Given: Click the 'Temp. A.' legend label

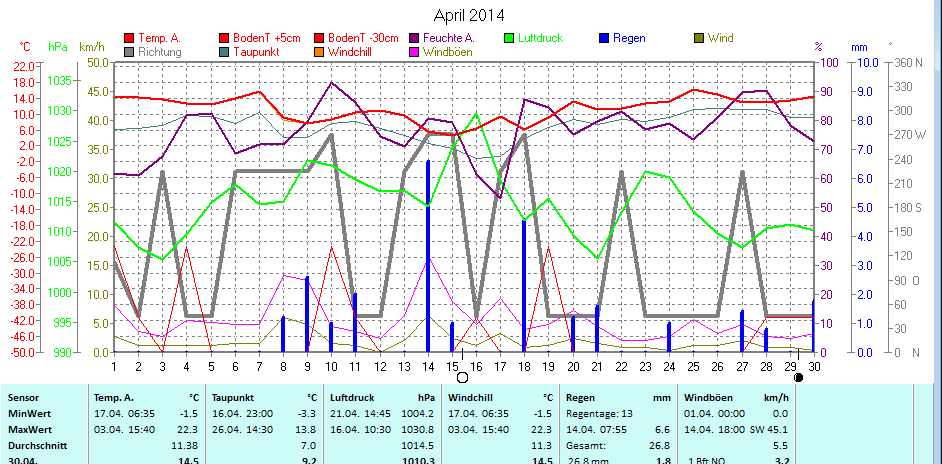Looking at the screenshot, I should pos(159,38).
